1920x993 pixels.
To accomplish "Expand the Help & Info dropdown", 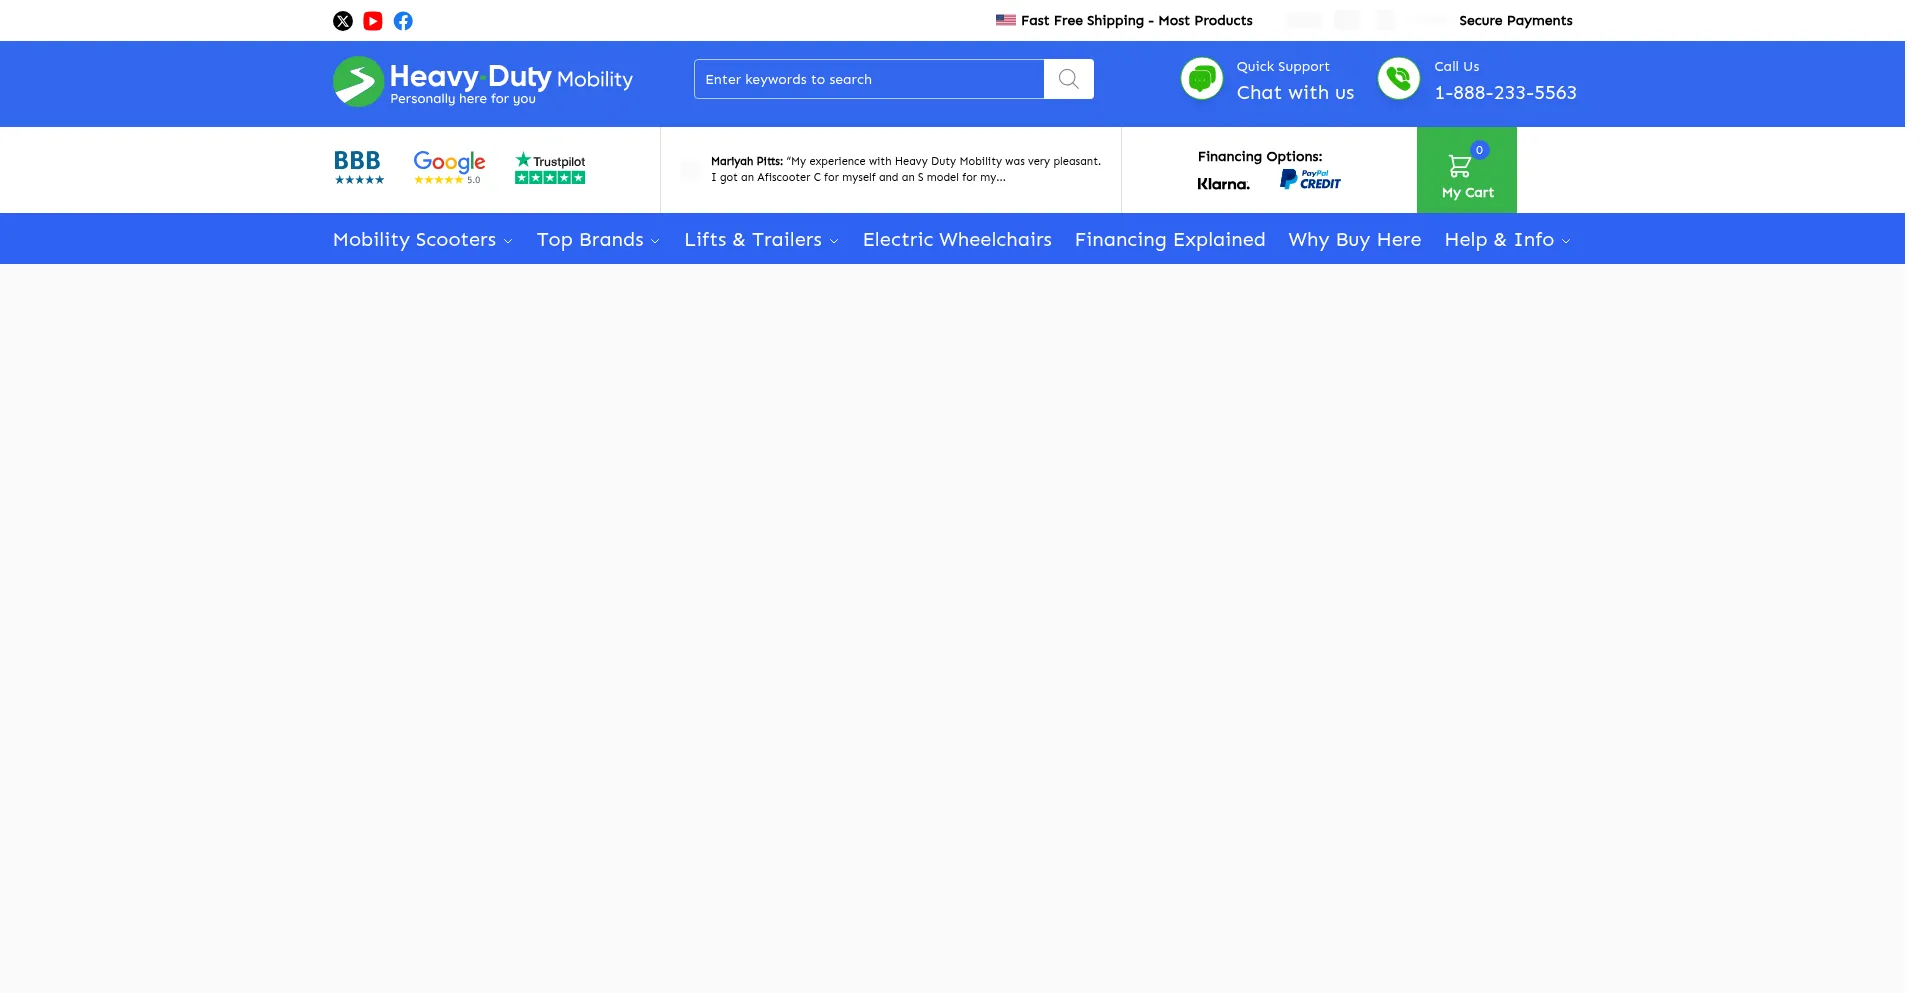I will pos(1506,240).
